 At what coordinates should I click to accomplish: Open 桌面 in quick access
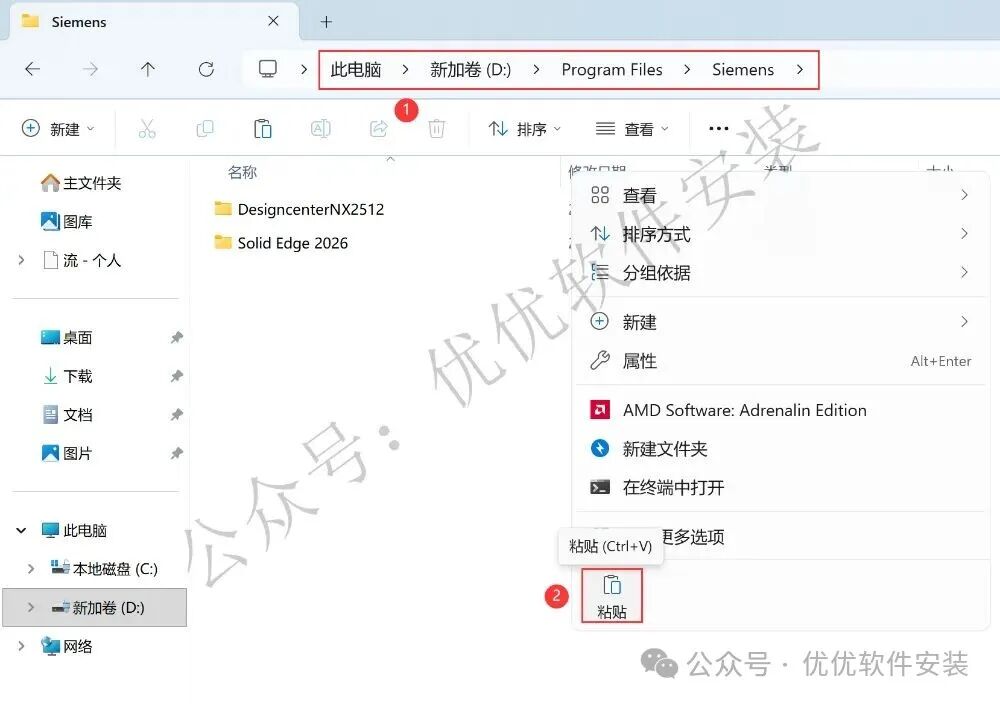tap(67, 337)
